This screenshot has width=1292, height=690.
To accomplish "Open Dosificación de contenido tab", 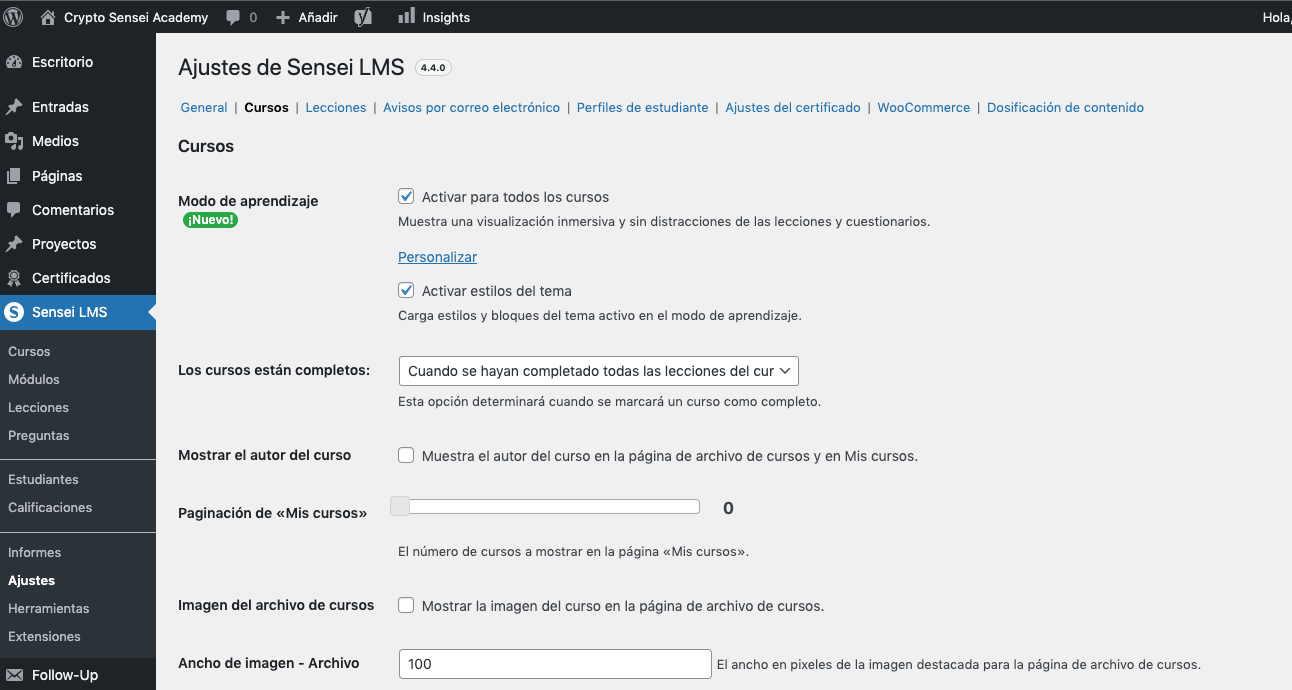I will click(1065, 107).
